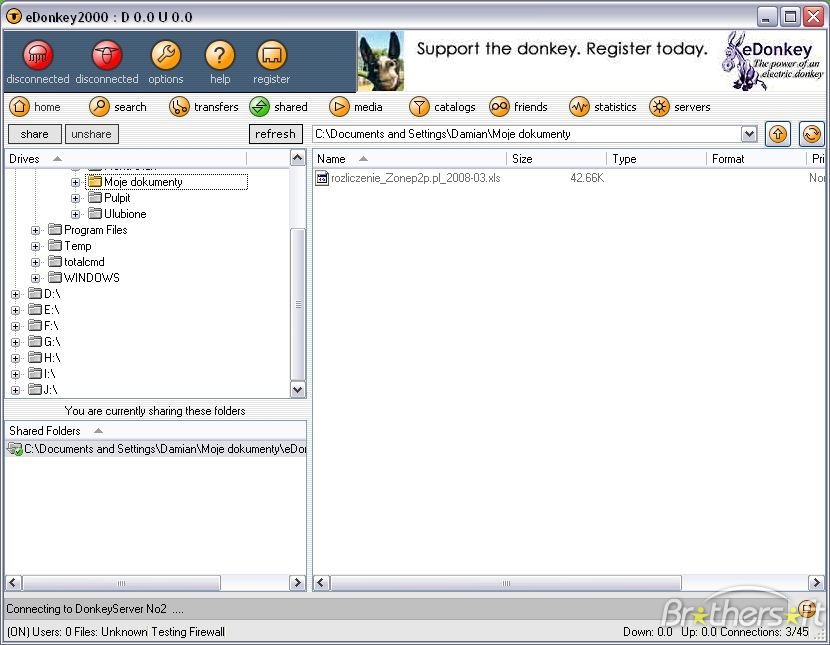The width and height of the screenshot is (830, 645).
Task: Click the help question mark icon
Action: [x=220, y=55]
